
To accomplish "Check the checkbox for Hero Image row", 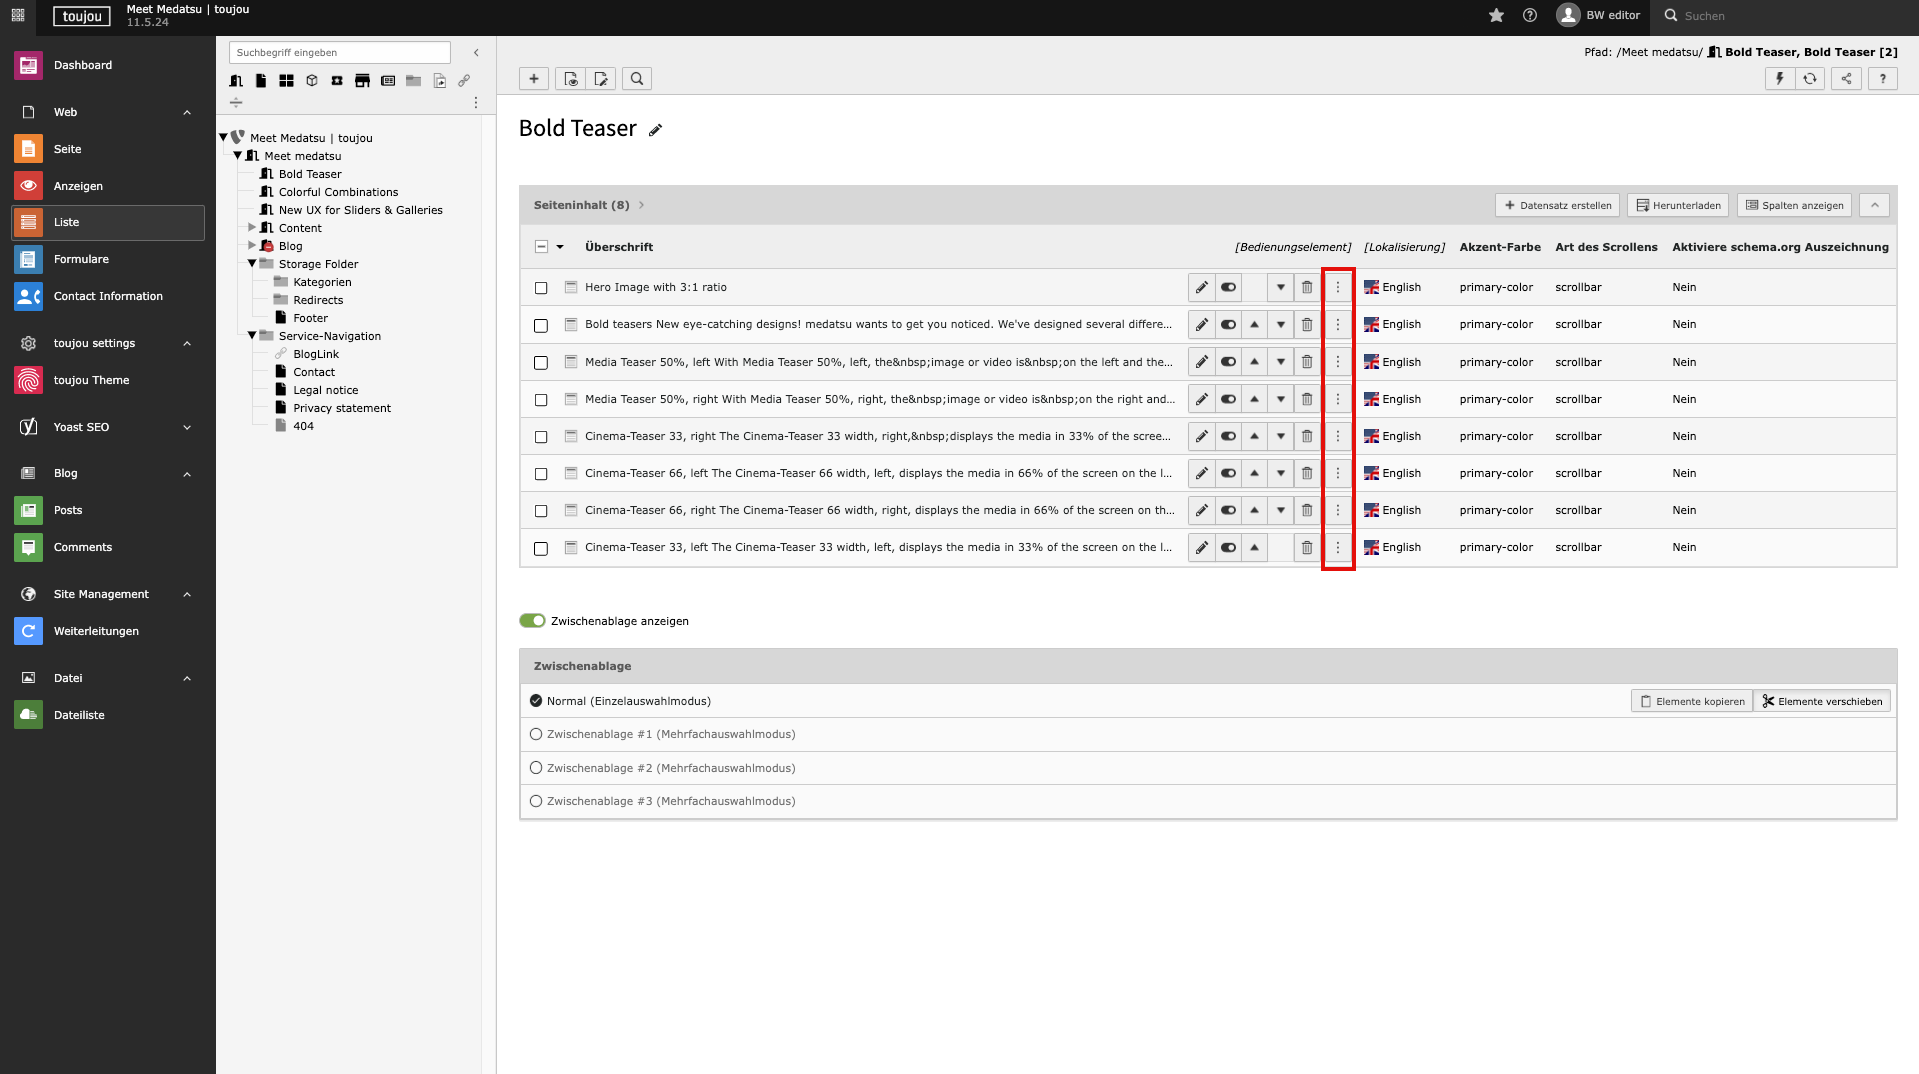I will click(x=541, y=288).
